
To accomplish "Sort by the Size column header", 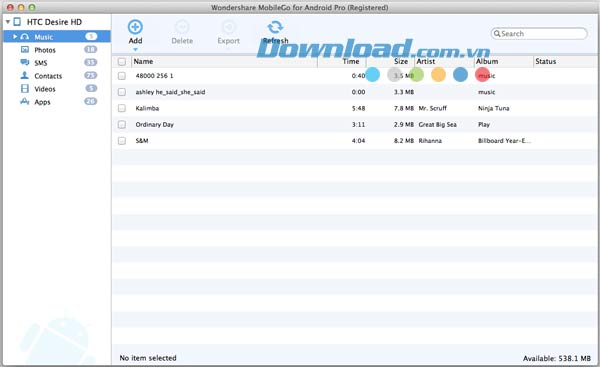I will (390, 61).
